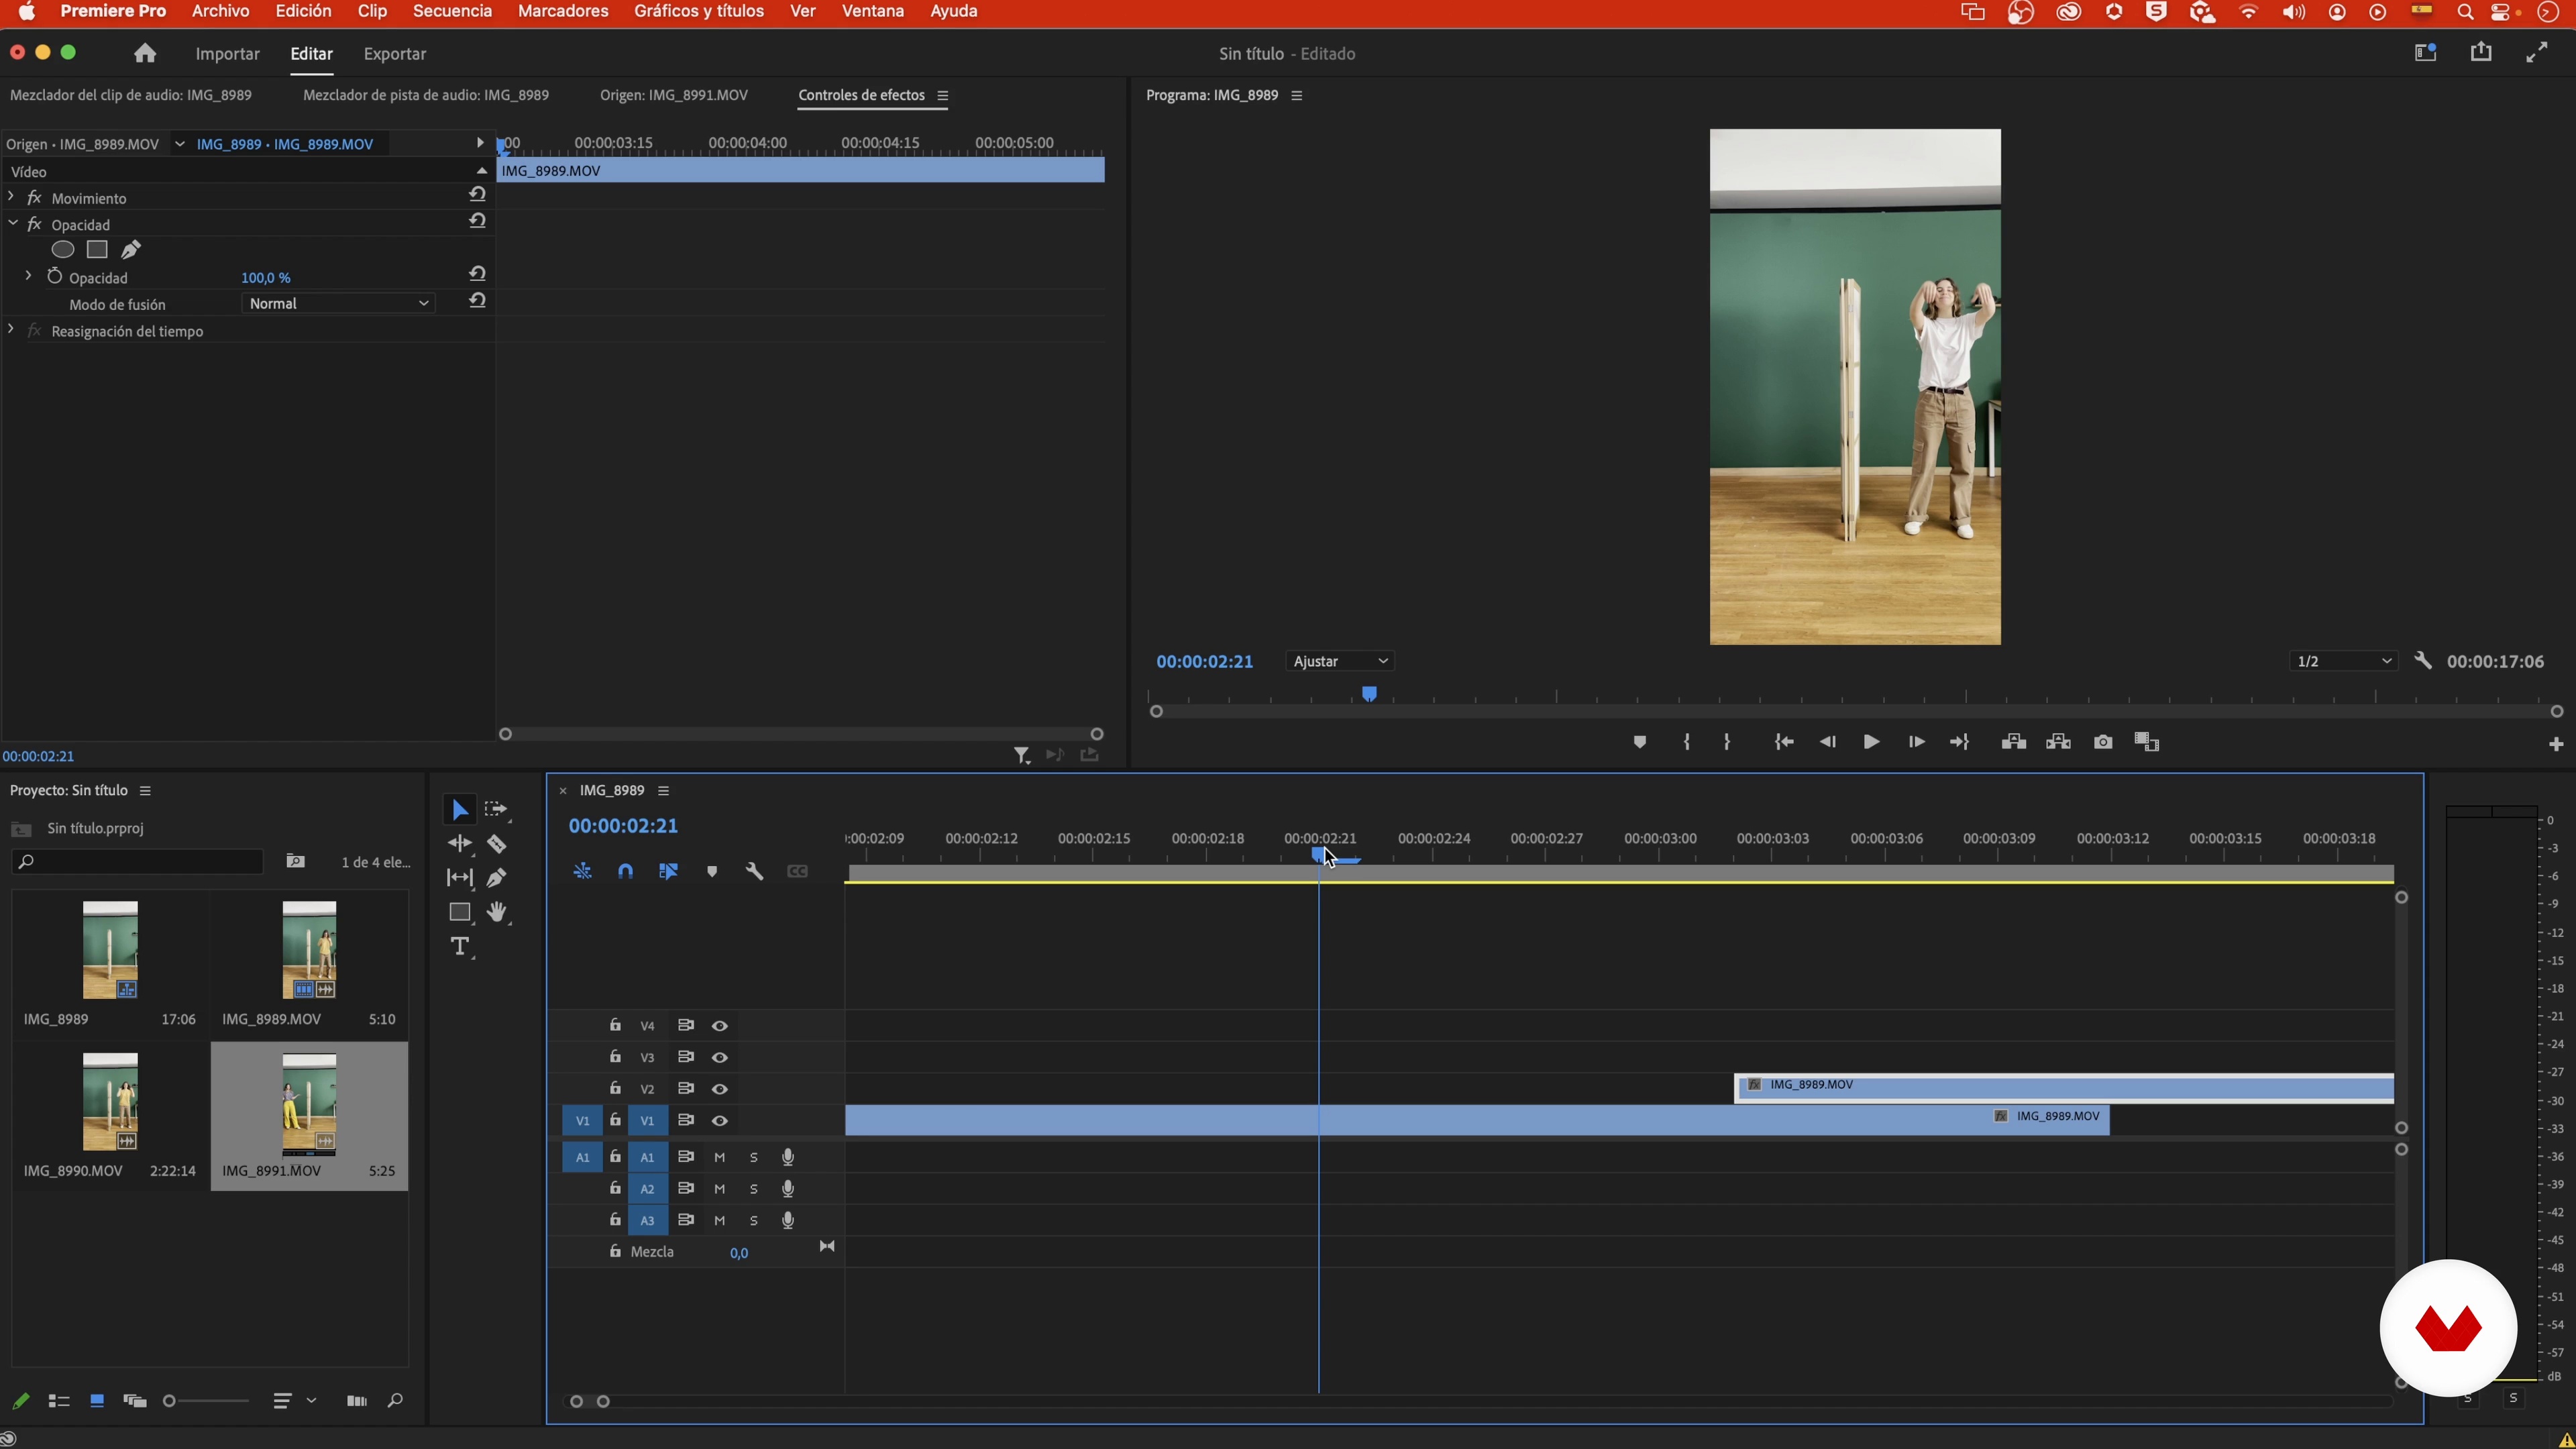Reset Modo de fusión parameter
This screenshot has width=2576, height=1449.
click(x=477, y=301)
